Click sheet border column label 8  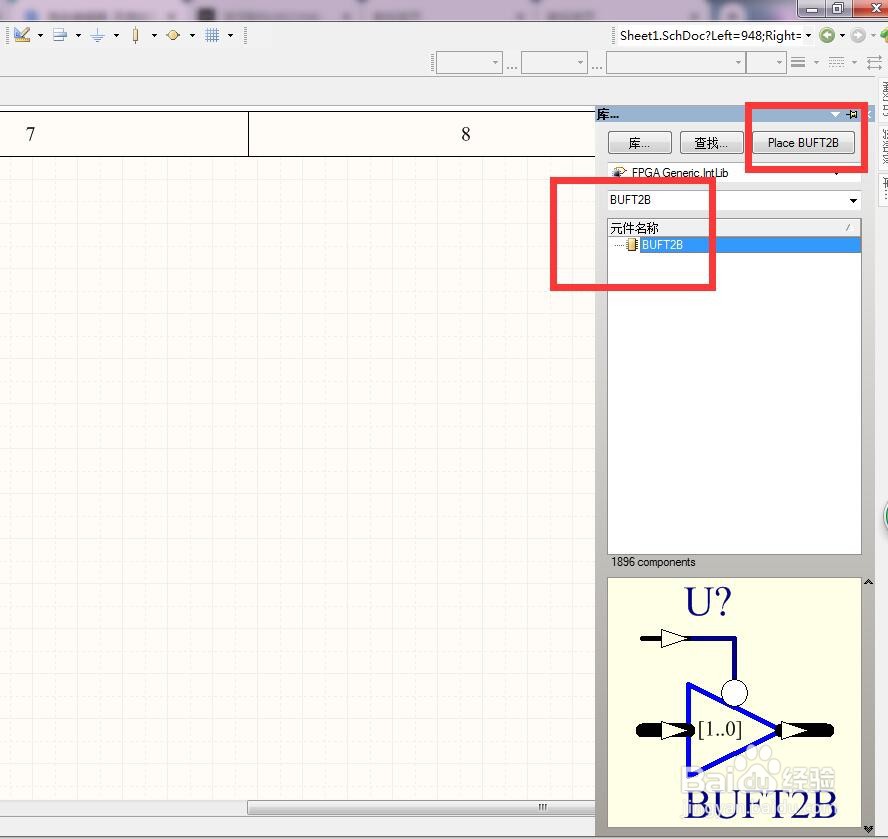(466, 134)
